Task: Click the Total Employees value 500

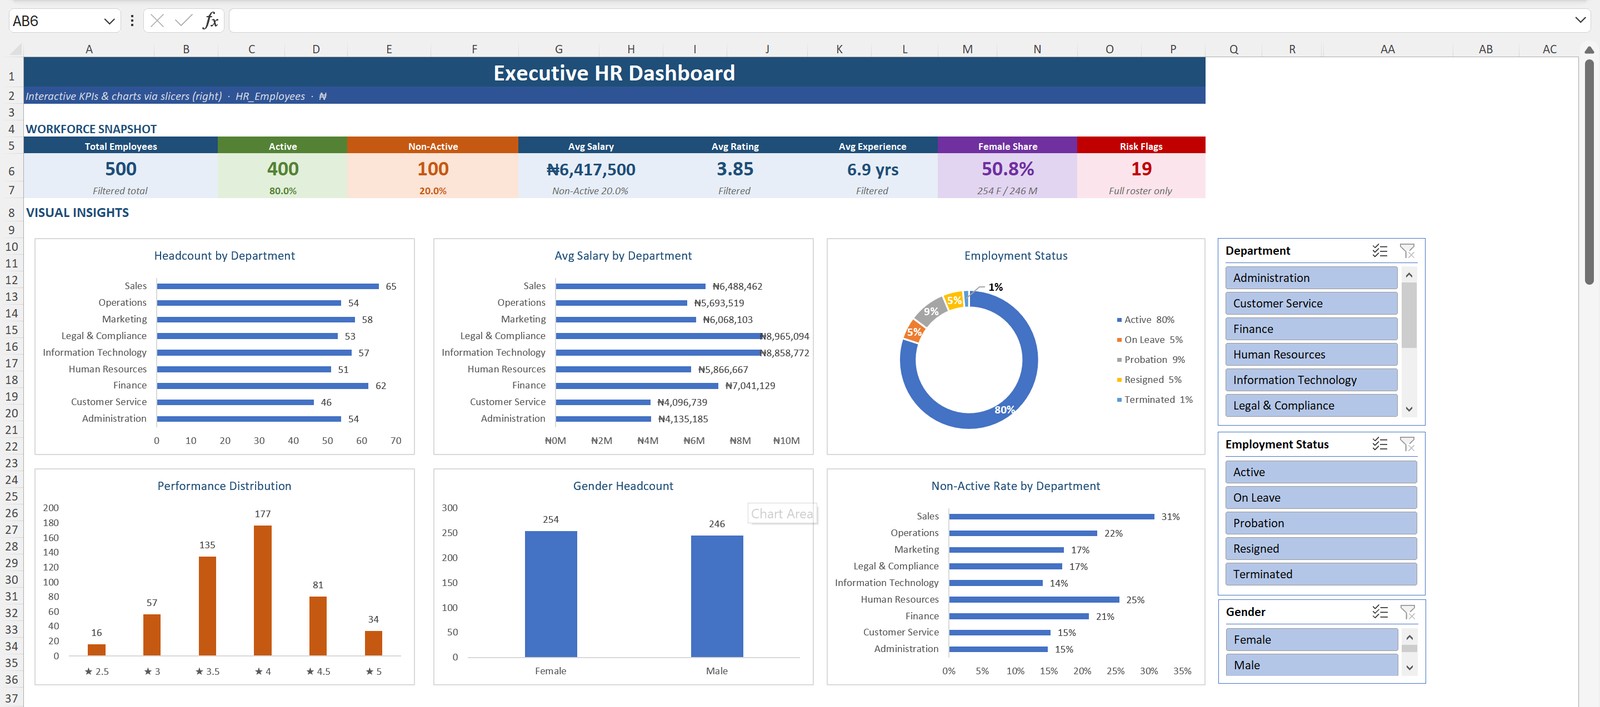Action: pos(120,169)
